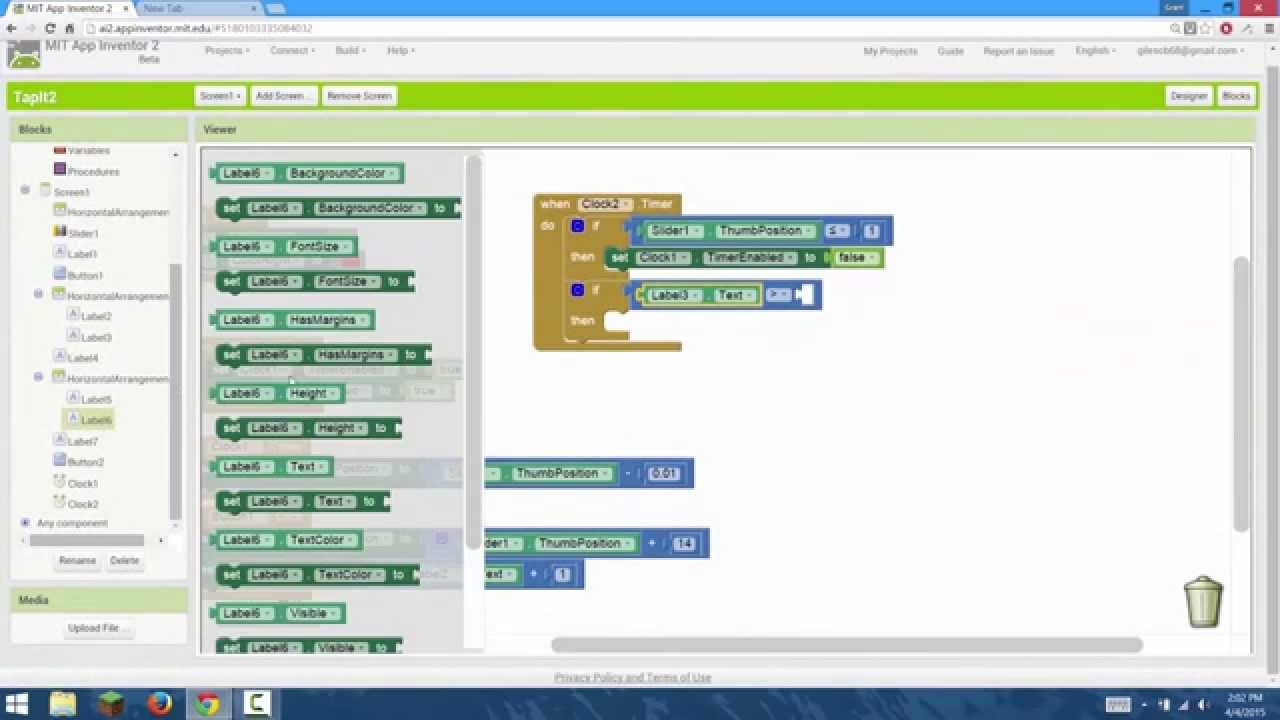This screenshot has height=720, width=1280.
Task: Open the English language dropdown
Action: 1095,51
